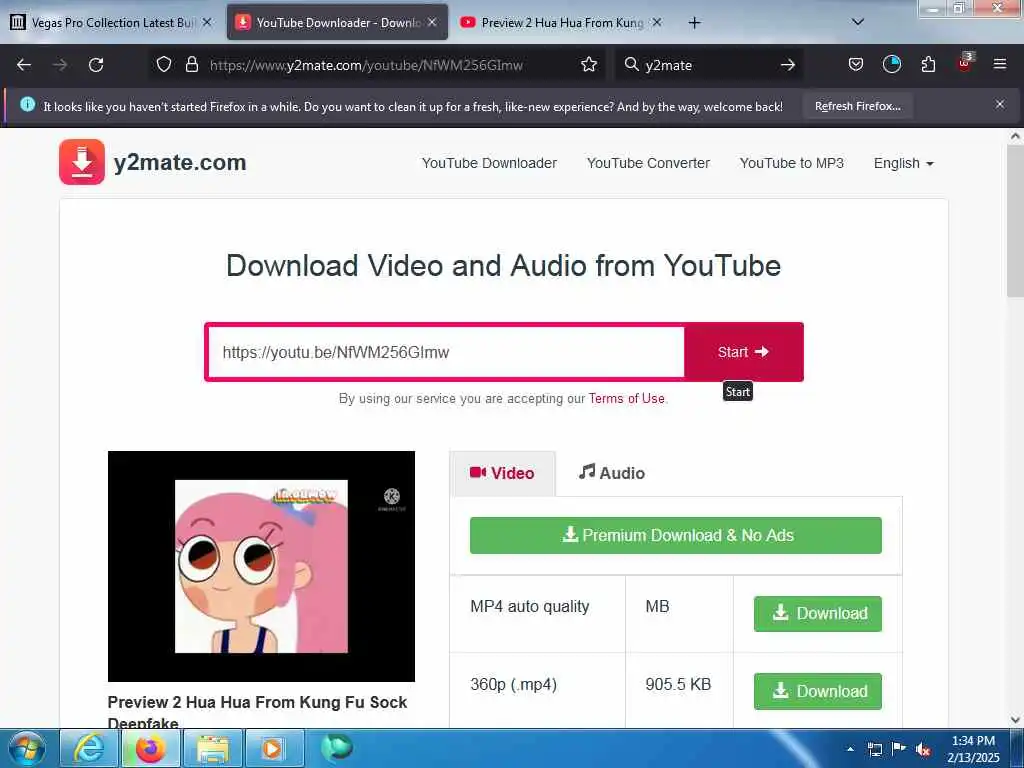Switch to Vegas Pro Collection tab
1024x768 pixels.
[111, 23]
